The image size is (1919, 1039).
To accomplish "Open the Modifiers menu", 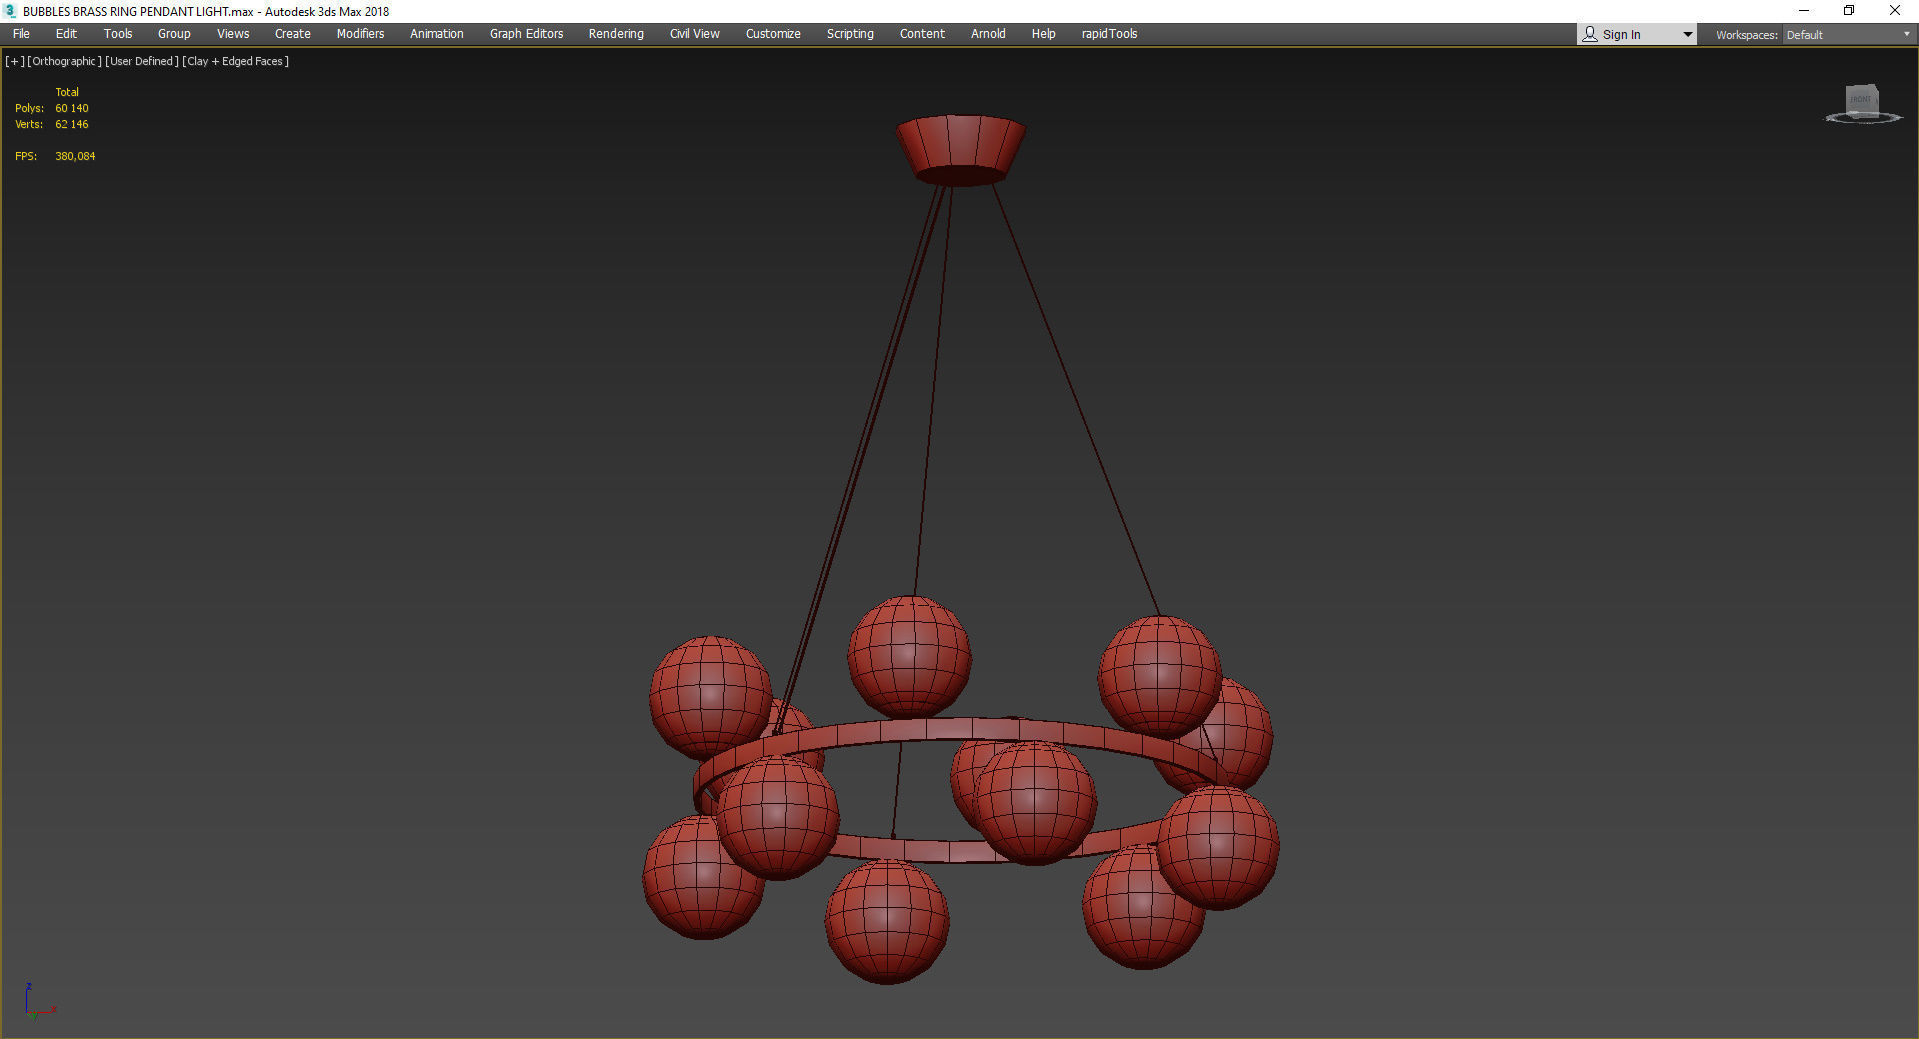I will pos(360,34).
